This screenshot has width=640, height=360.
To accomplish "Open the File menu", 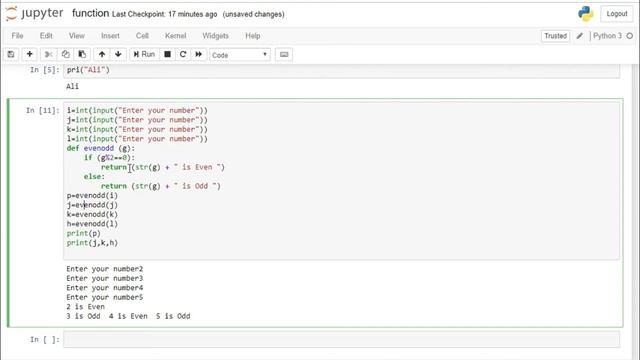I will (x=17, y=36).
